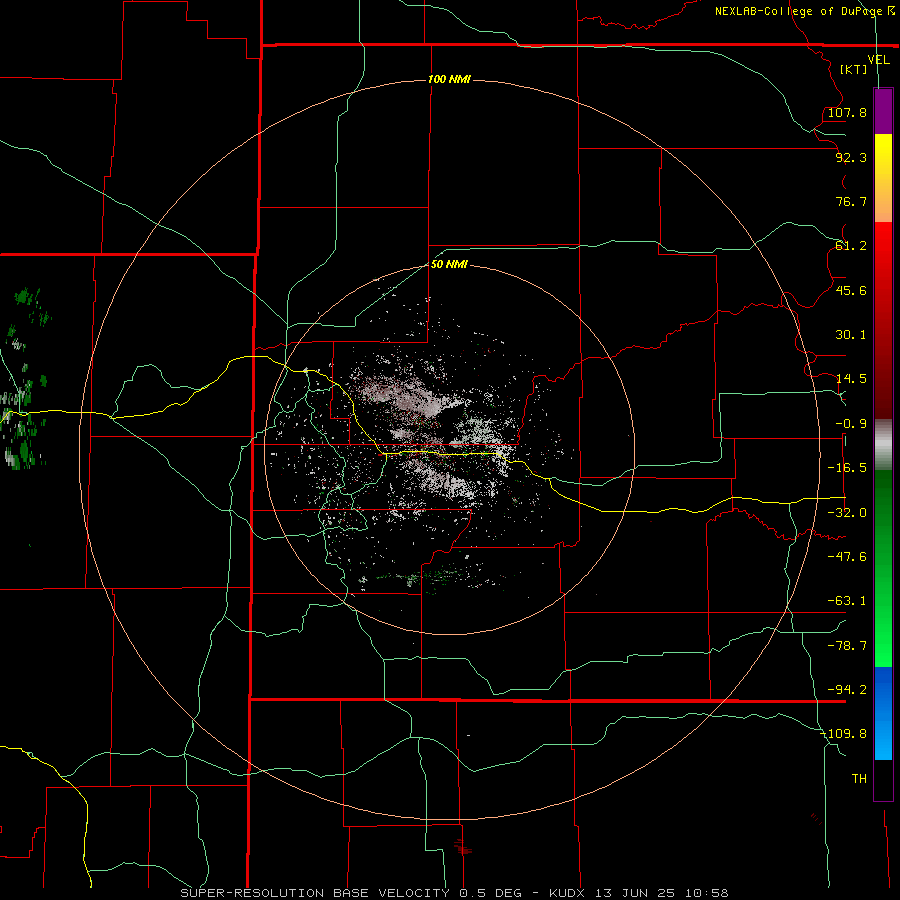Click the 61.2 velocity scale value
This screenshot has height=900, width=900.
(851, 246)
